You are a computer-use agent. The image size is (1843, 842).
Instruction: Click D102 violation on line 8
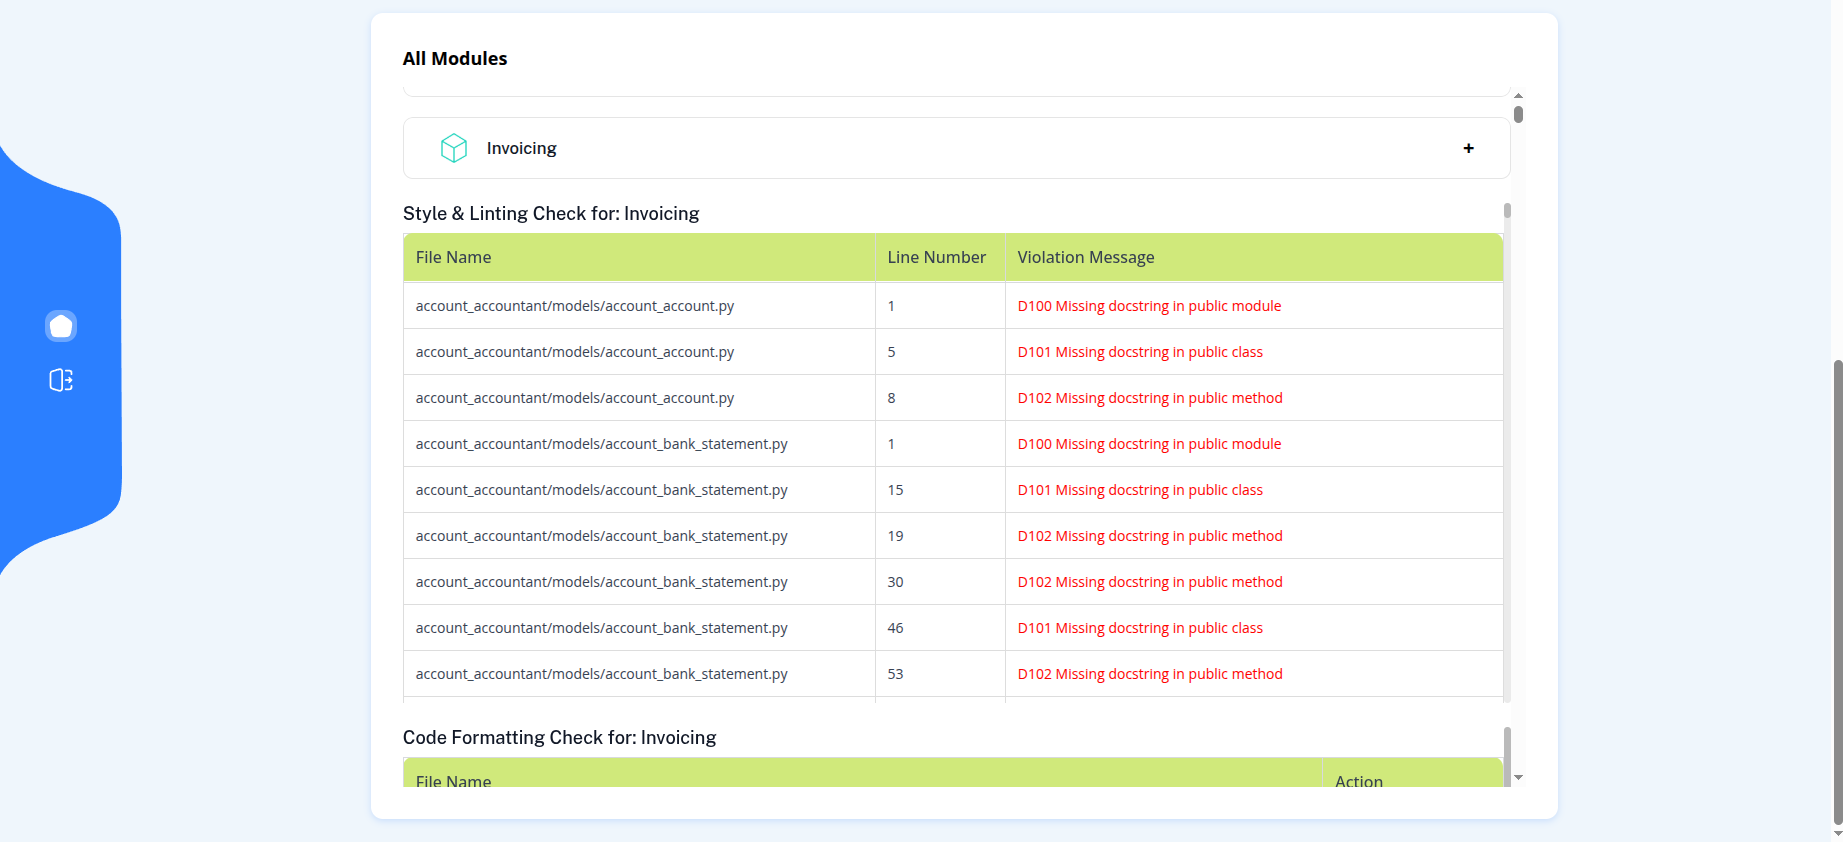point(1150,398)
